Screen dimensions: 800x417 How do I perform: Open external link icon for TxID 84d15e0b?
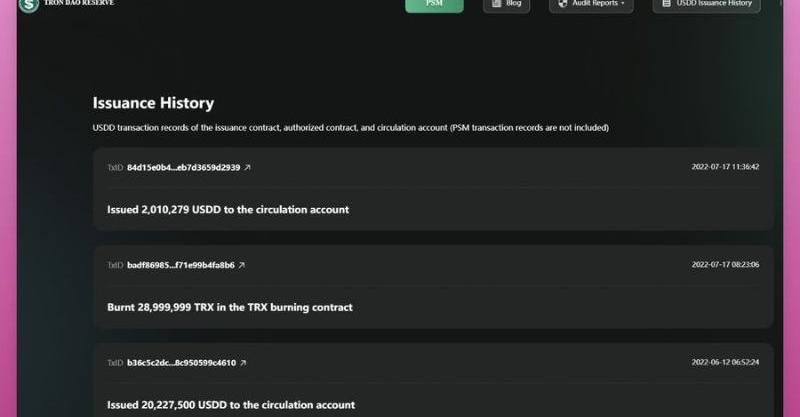(x=247, y=168)
